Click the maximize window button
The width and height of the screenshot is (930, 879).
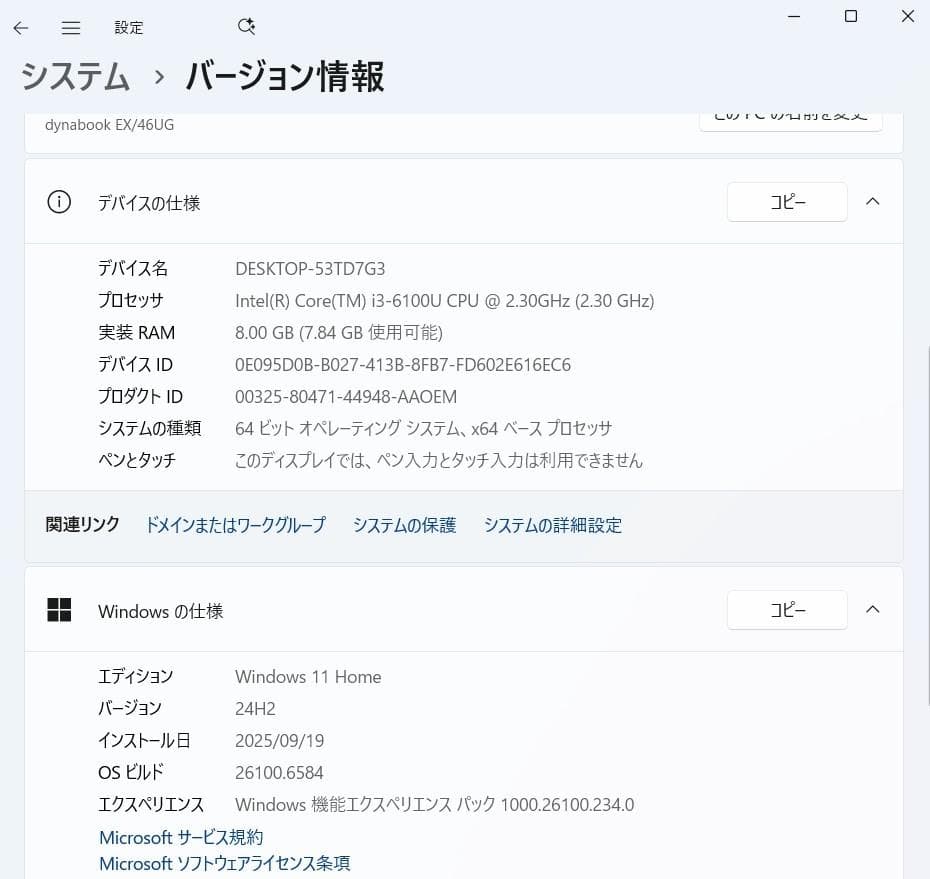pos(851,16)
